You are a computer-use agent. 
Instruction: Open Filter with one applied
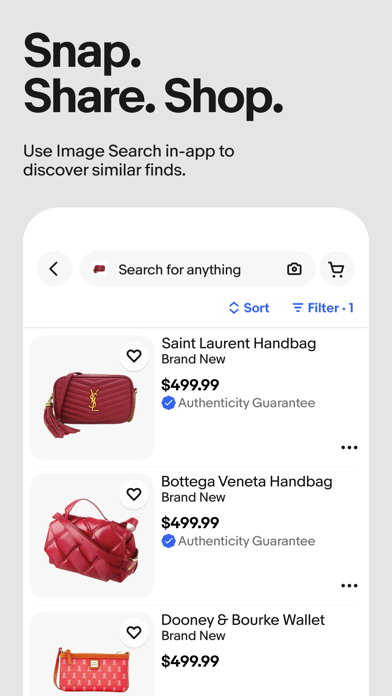pyautogui.click(x=323, y=308)
